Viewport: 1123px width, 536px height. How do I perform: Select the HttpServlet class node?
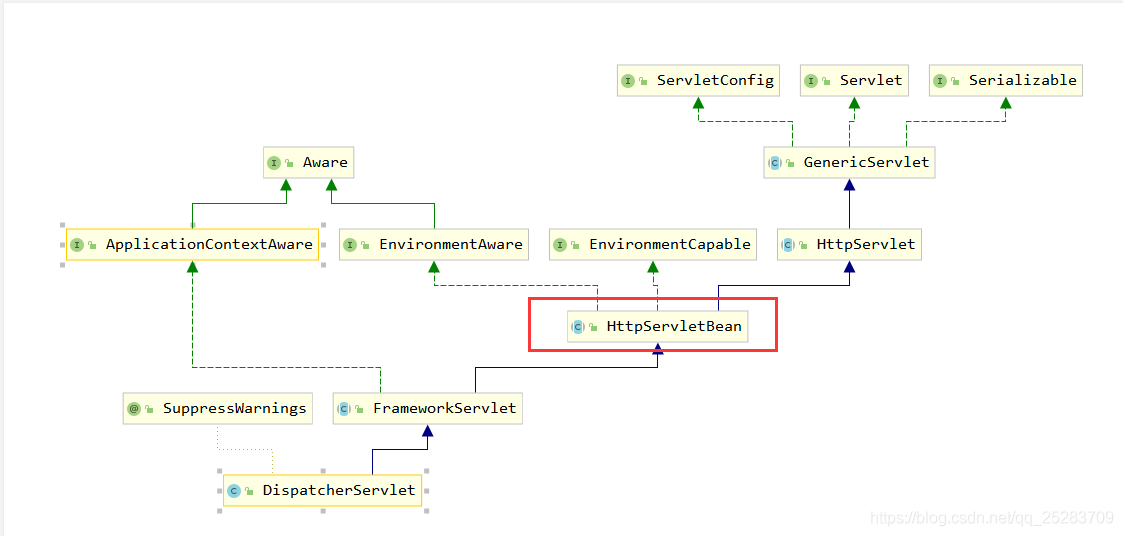click(x=849, y=244)
